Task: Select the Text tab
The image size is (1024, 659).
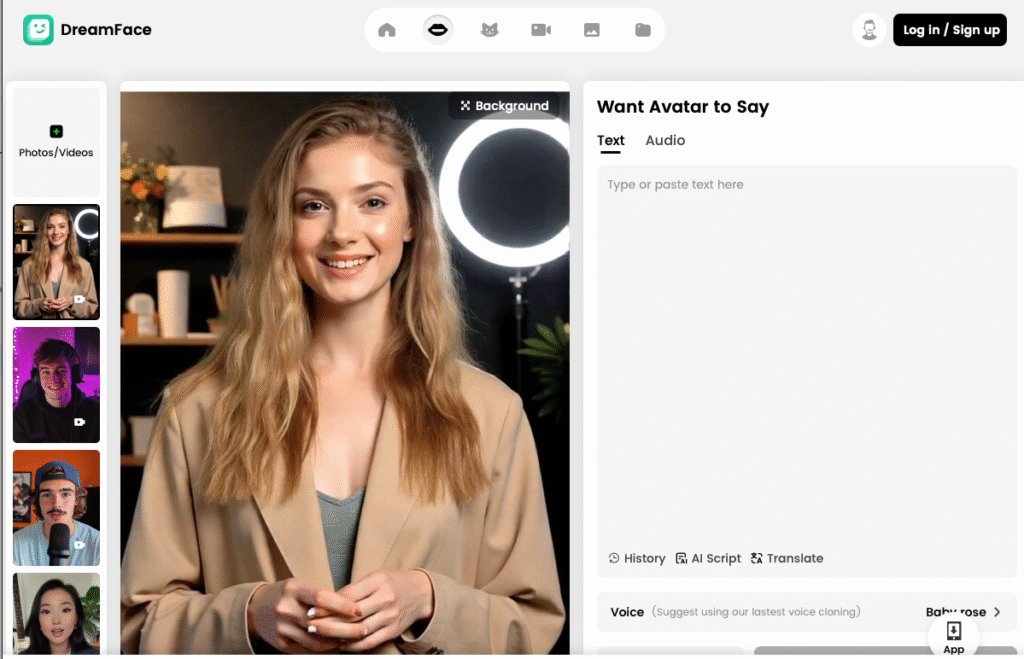Action: 610,141
